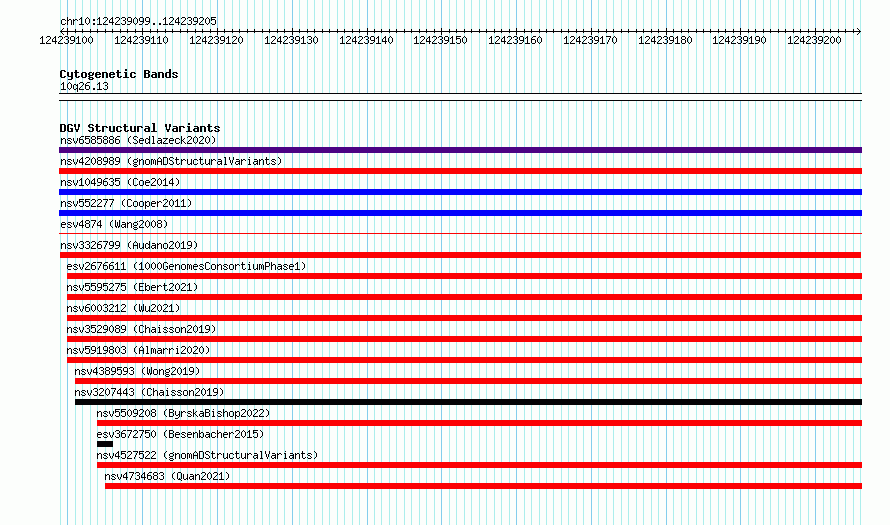Click ruler position 124239180

665,40
